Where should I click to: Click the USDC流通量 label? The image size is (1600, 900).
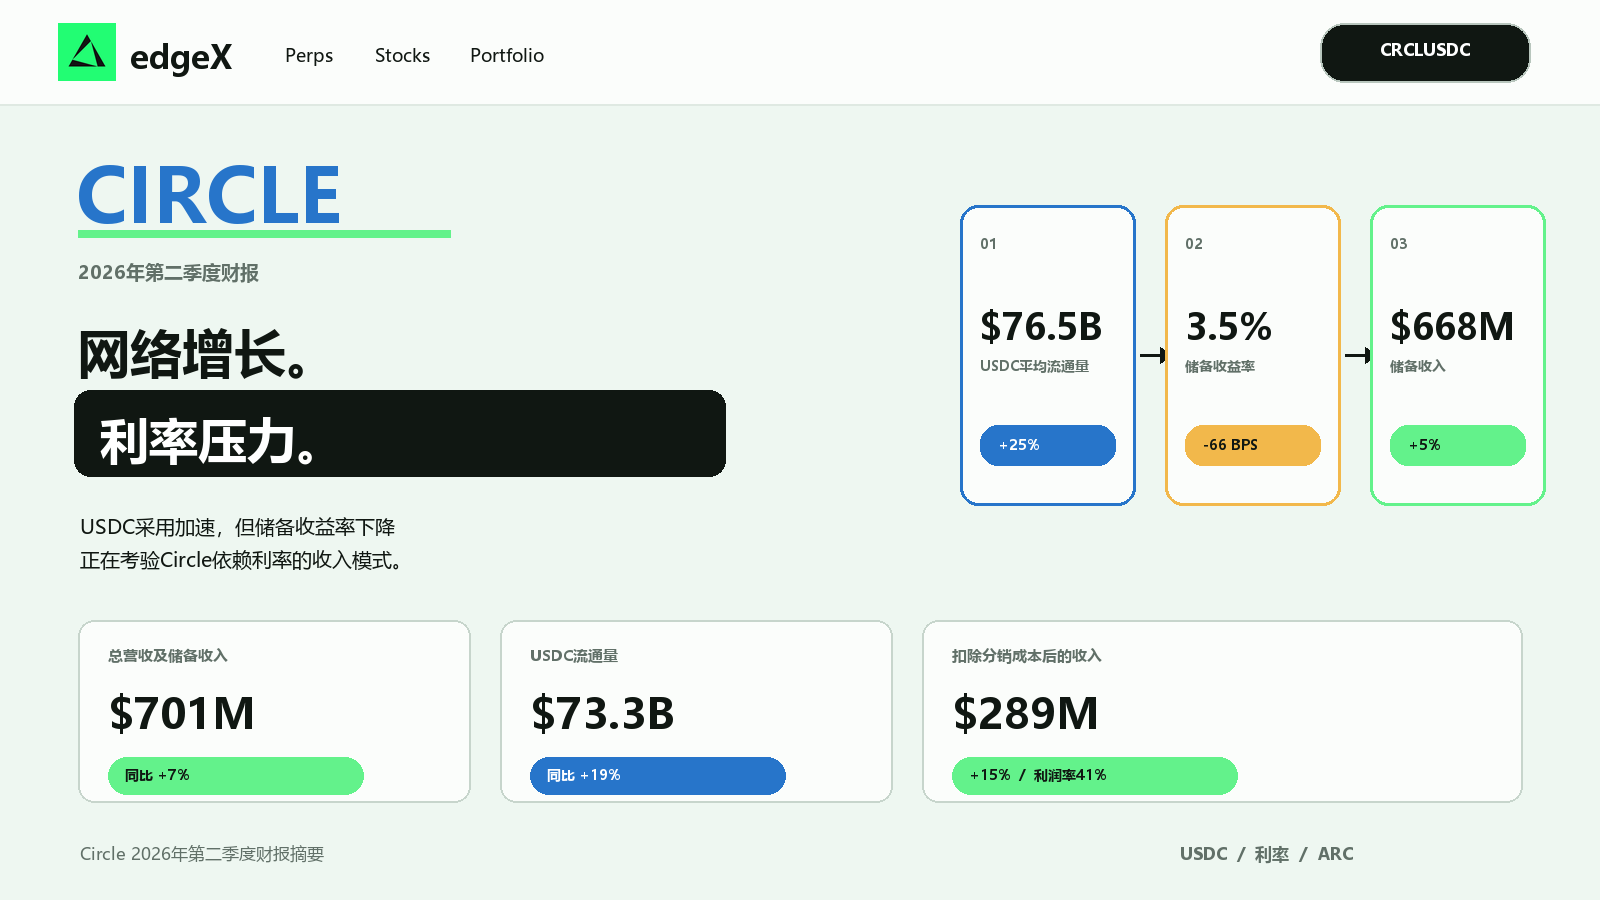tap(574, 656)
